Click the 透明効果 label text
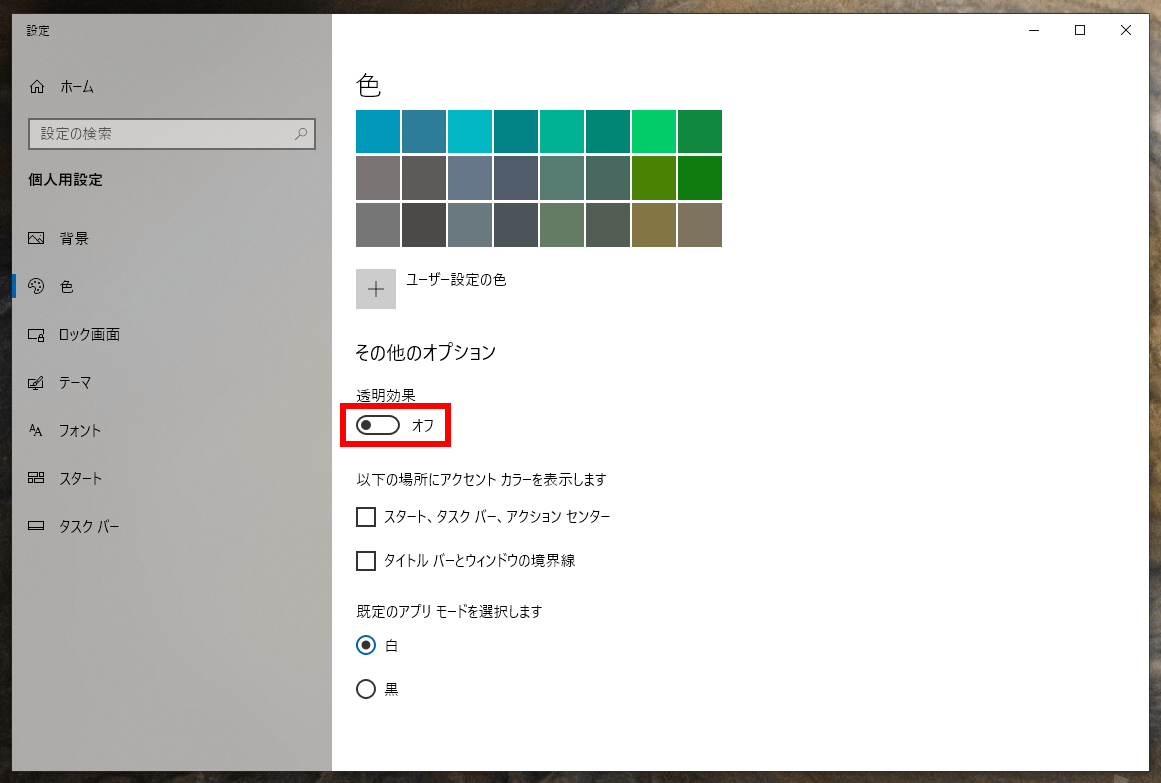Image resolution: width=1161 pixels, height=783 pixels. coord(386,396)
